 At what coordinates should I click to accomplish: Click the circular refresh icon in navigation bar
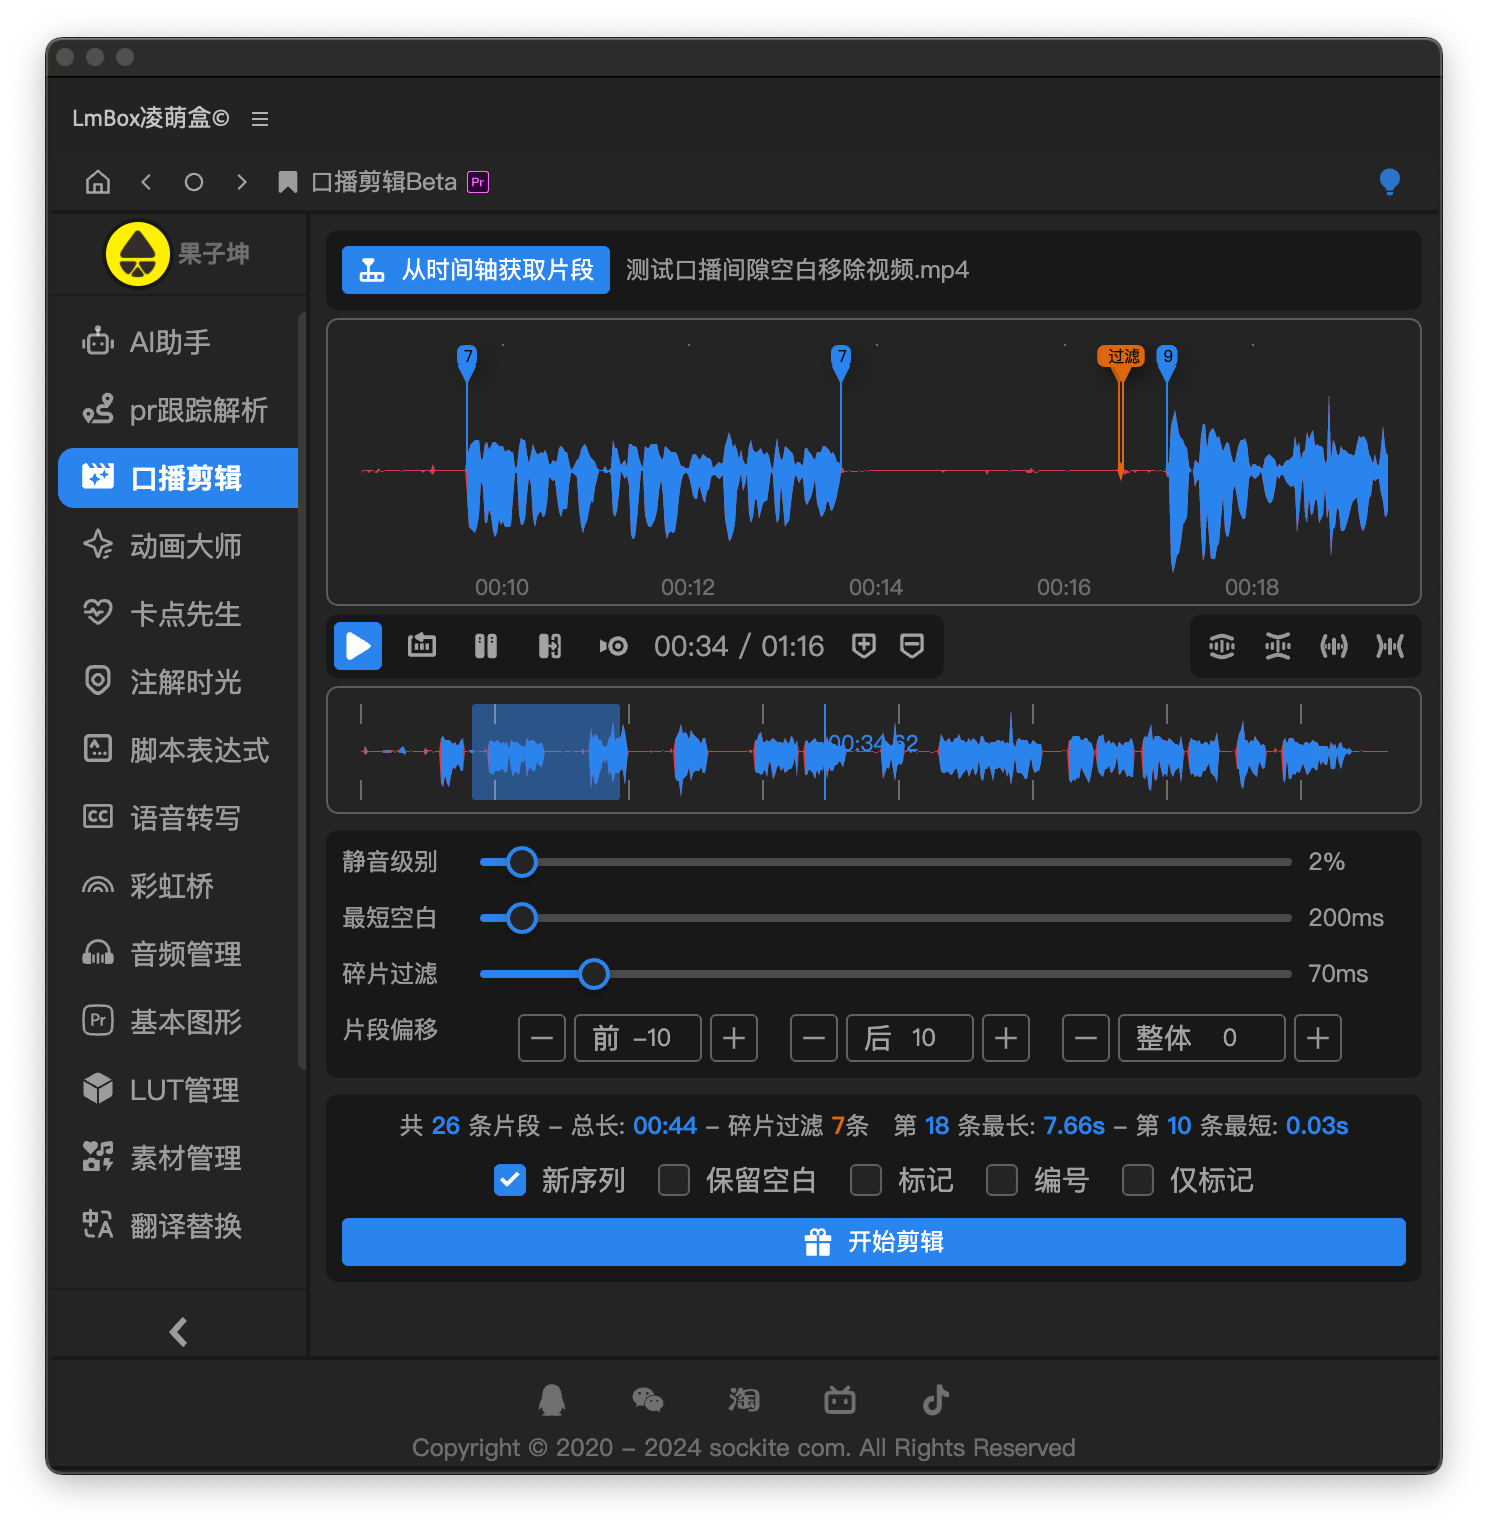tap(194, 182)
